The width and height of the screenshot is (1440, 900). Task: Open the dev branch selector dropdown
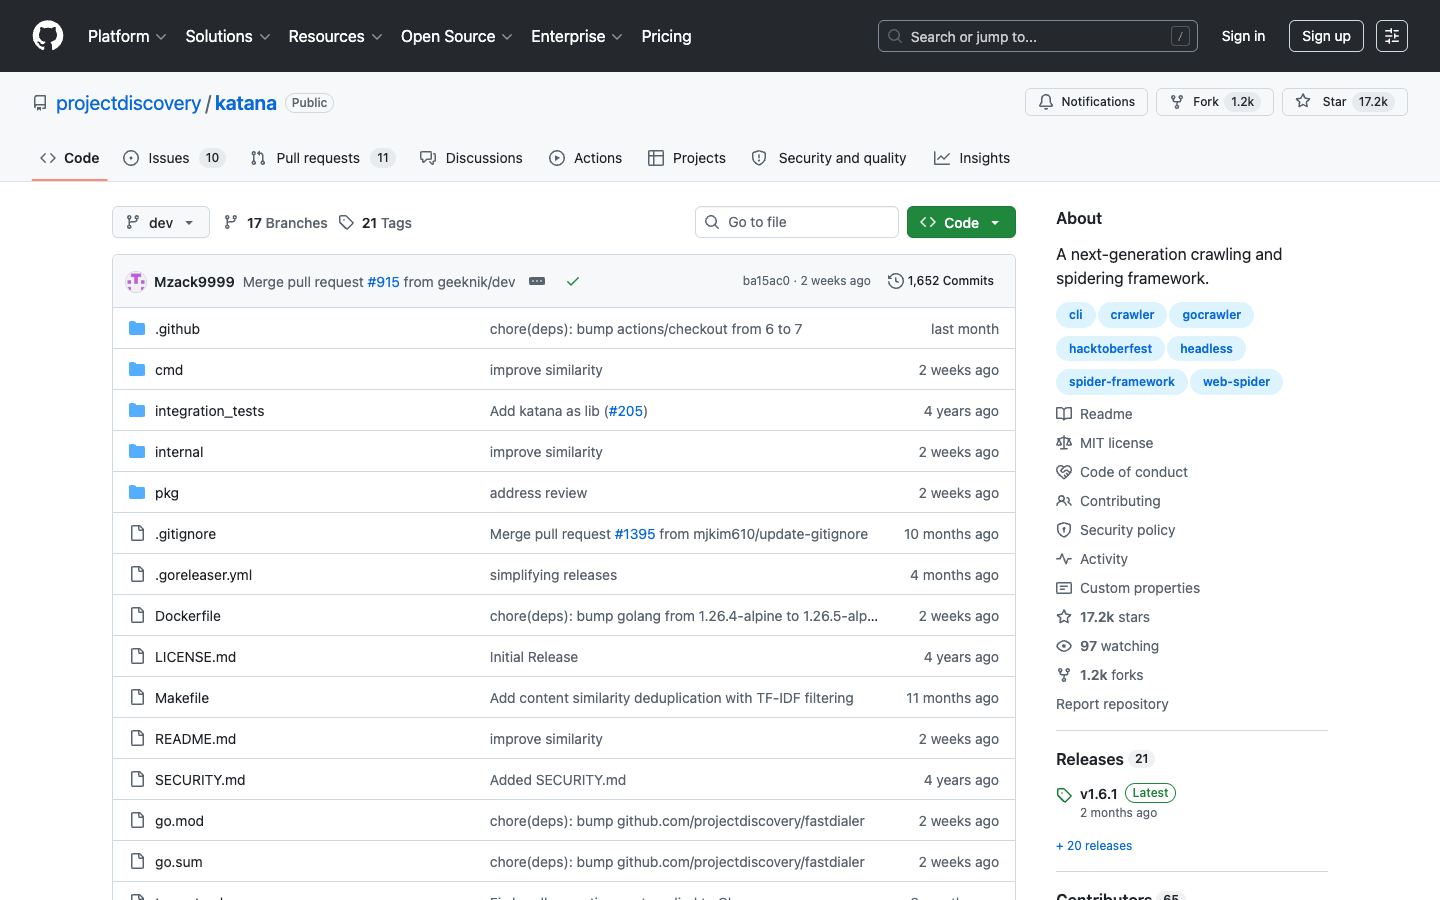coord(161,222)
